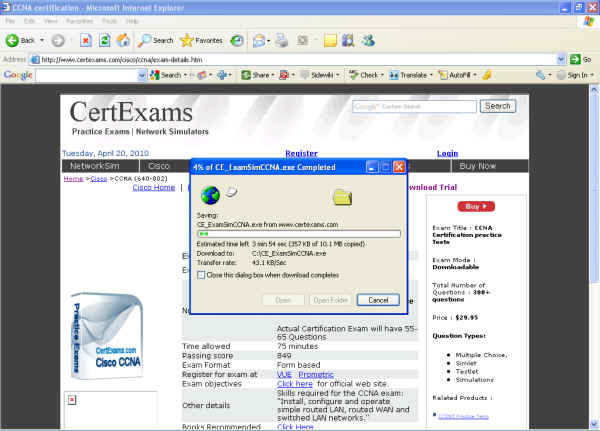Click the Print icon in toolbar
Image resolution: width=600 pixels, height=431 pixels.
pyautogui.click(x=282, y=40)
